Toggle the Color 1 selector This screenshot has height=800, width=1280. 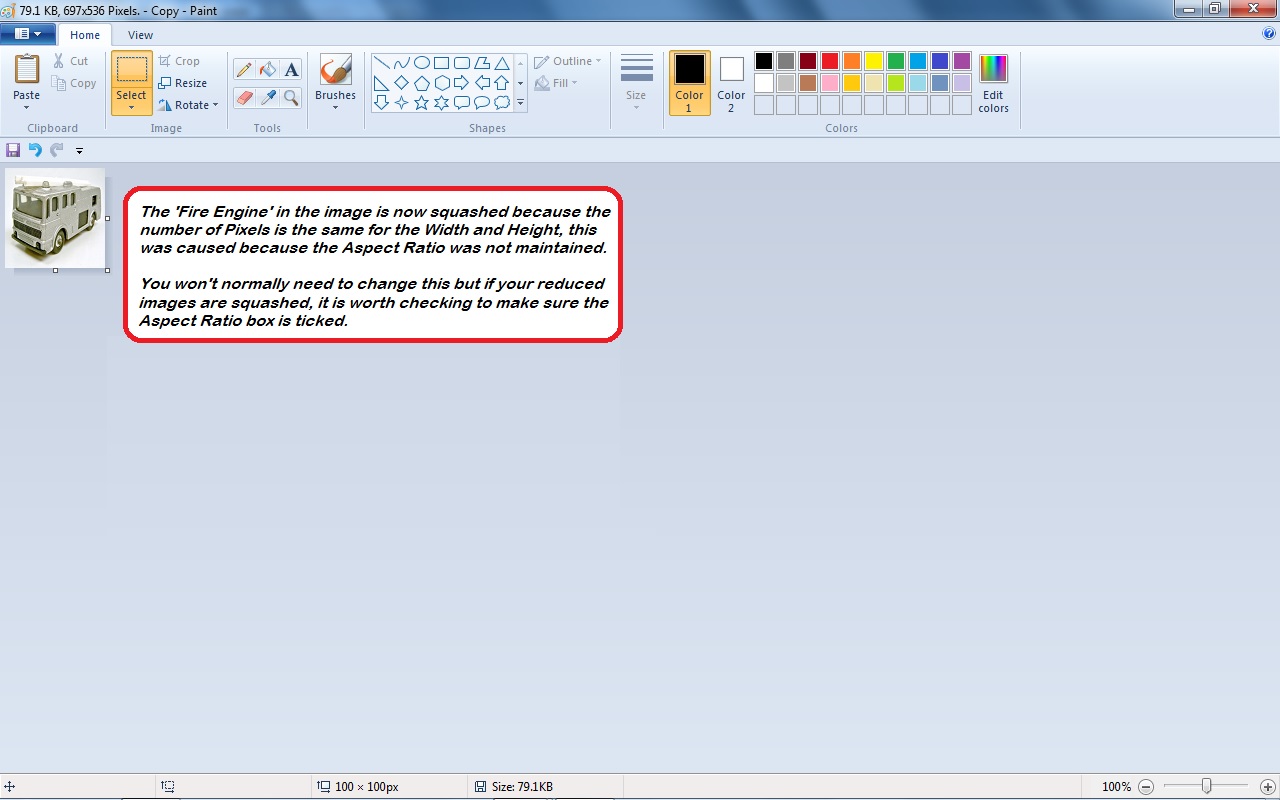[689, 82]
